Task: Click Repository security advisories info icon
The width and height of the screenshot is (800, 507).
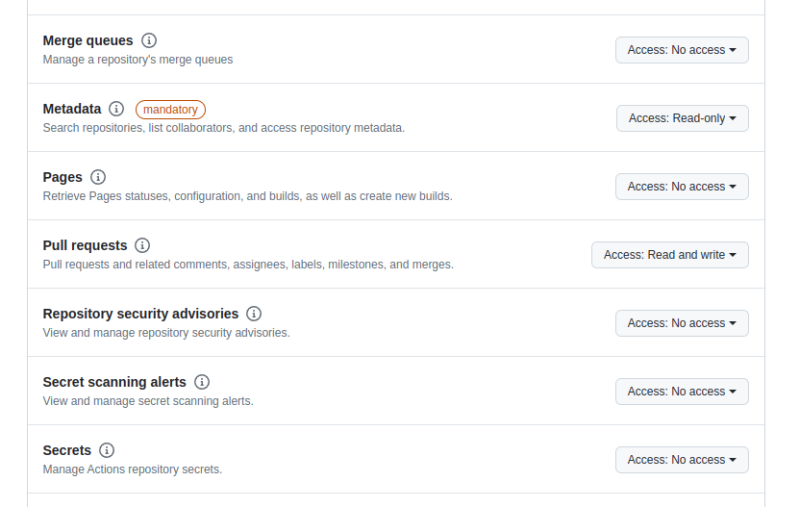Action: [254, 313]
